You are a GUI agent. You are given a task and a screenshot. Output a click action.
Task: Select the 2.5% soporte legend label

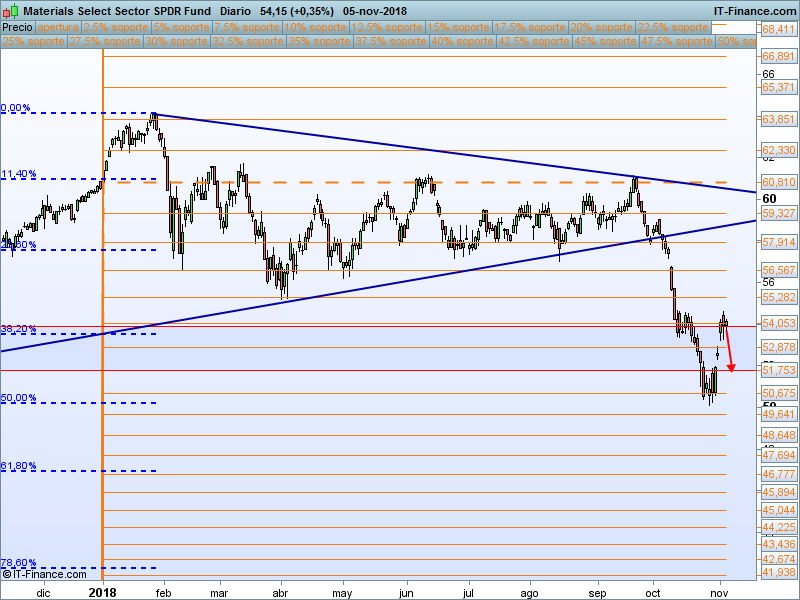116,27
